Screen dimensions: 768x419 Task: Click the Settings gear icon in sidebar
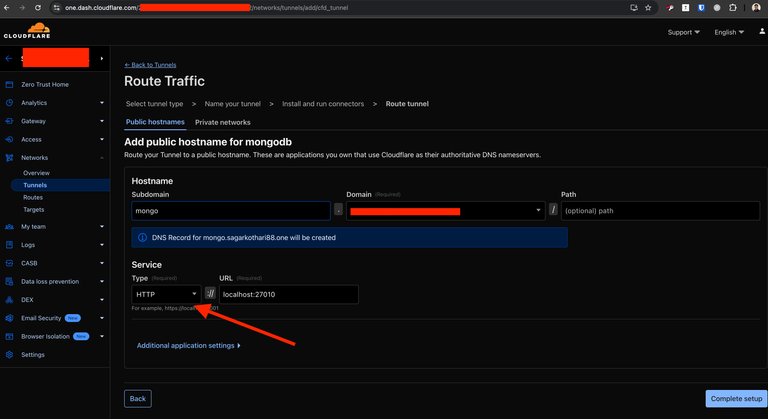point(9,354)
